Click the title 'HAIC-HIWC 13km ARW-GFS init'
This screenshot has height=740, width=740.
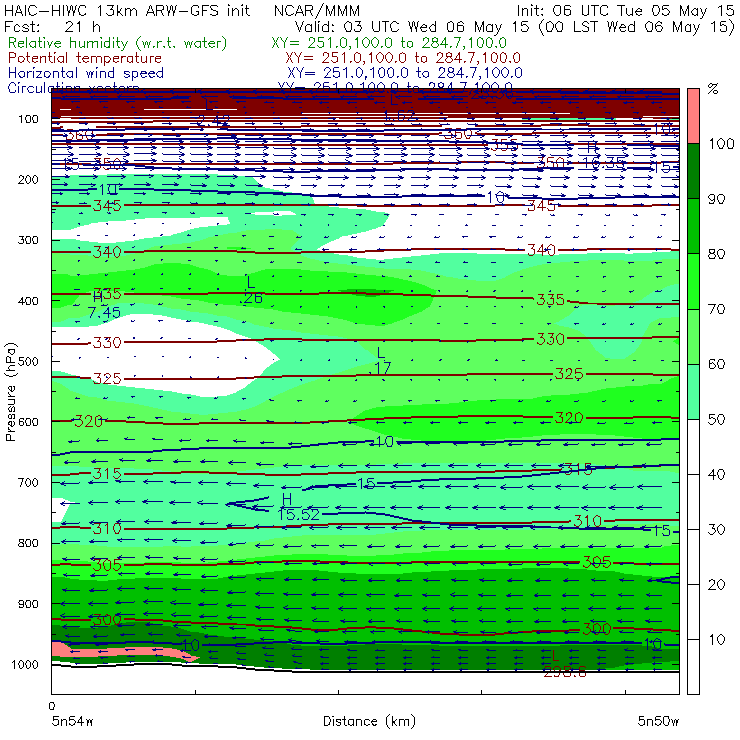(x=127, y=11)
